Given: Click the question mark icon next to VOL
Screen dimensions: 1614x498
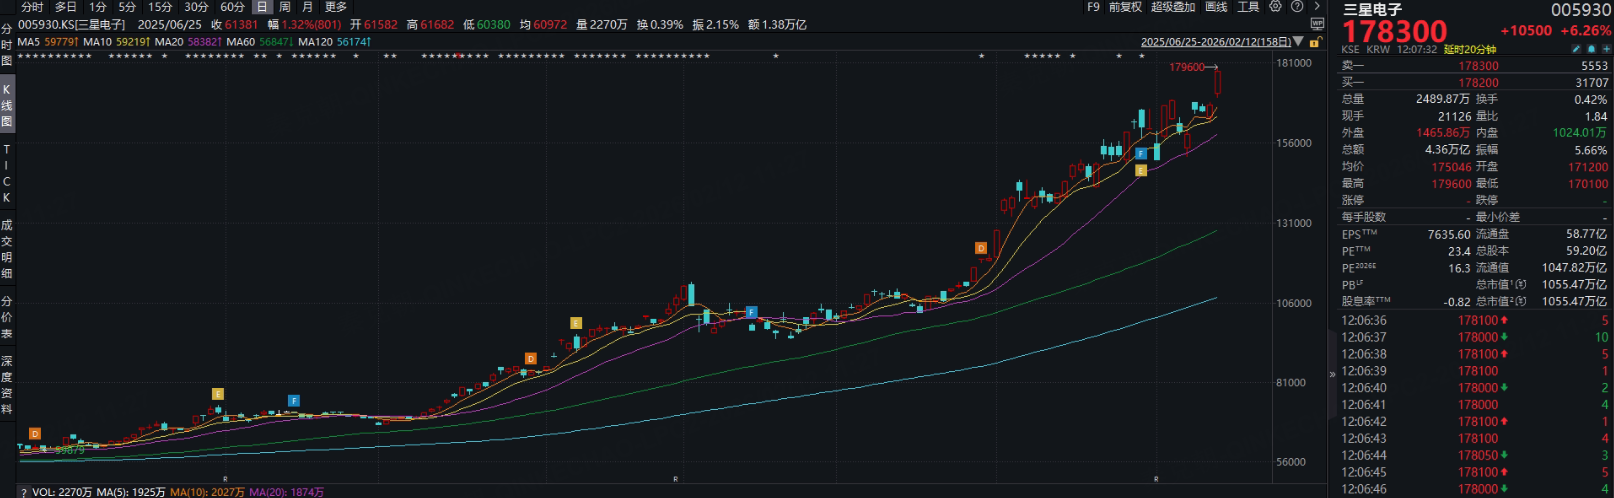Looking at the screenshot, I should click(23, 492).
